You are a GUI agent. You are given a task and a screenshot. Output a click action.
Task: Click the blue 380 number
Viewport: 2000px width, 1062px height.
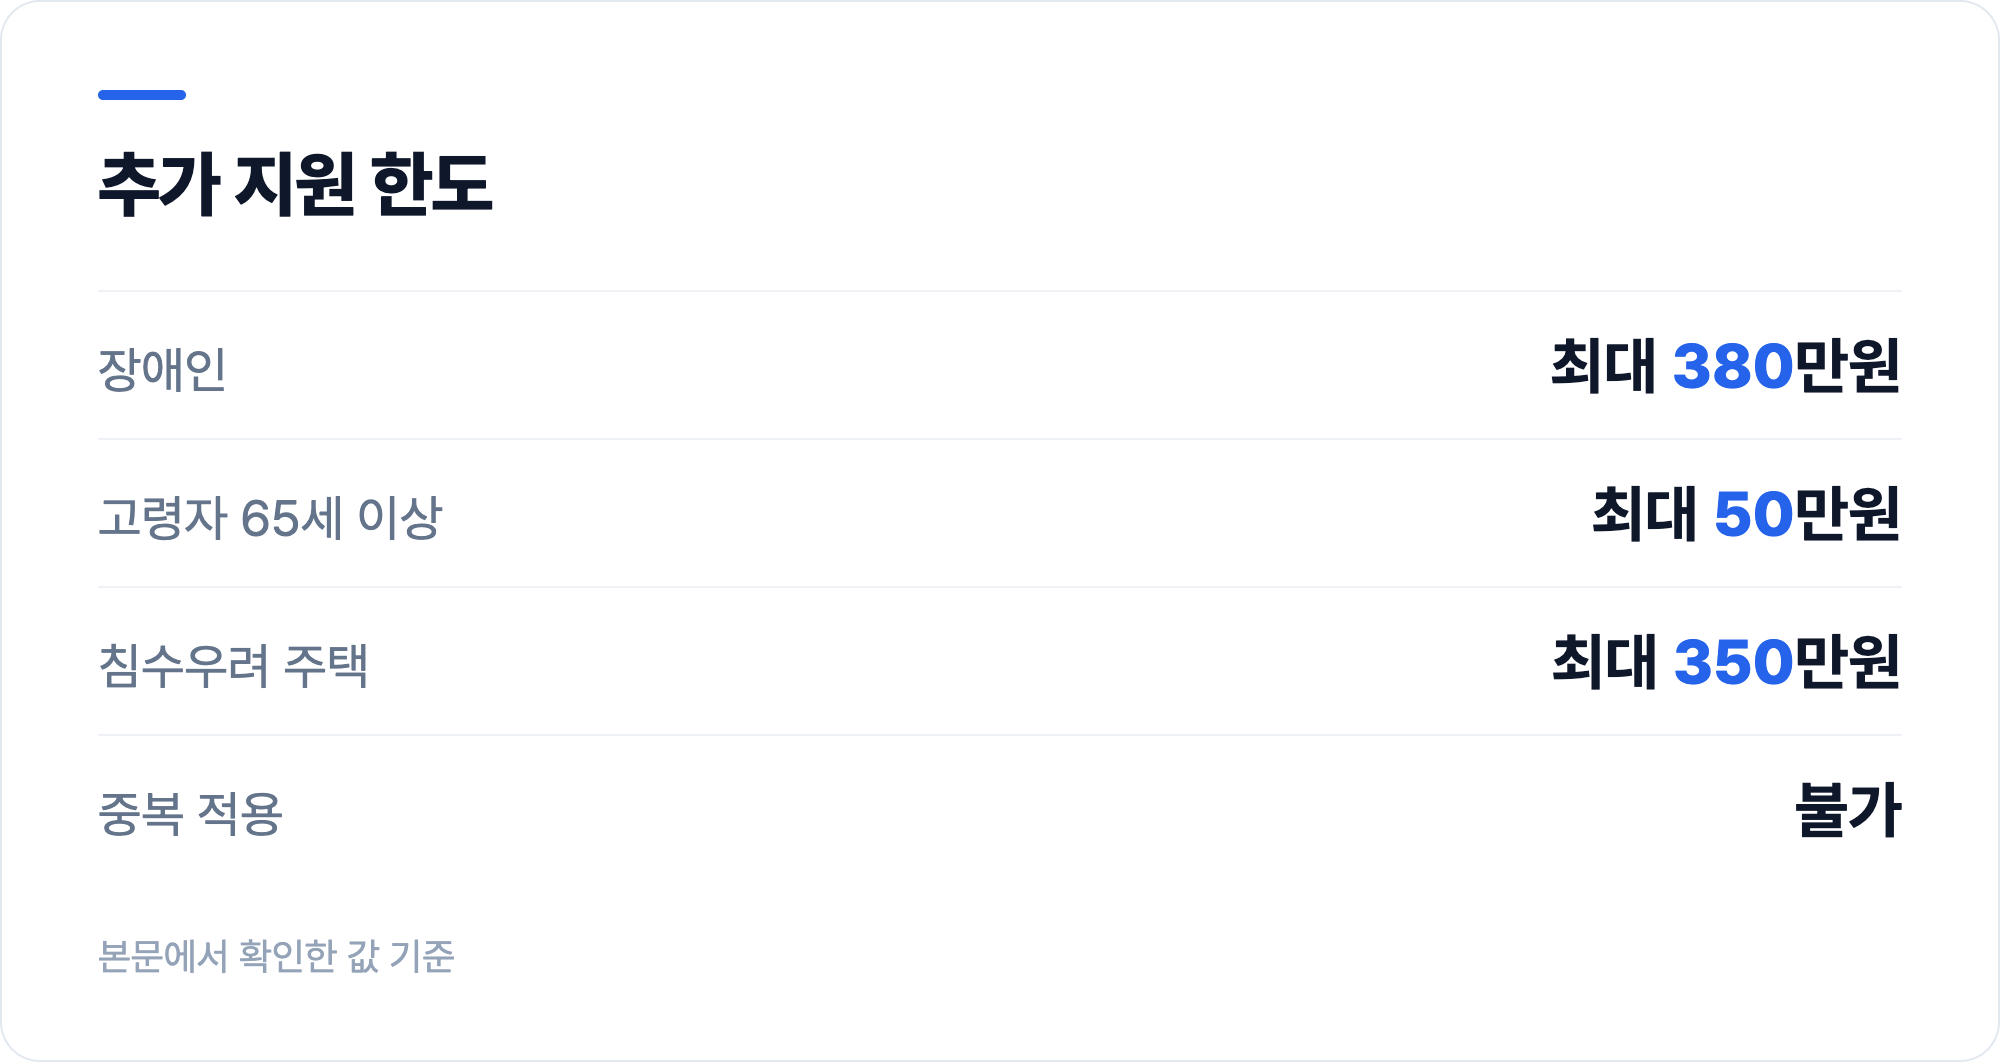tap(1733, 366)
